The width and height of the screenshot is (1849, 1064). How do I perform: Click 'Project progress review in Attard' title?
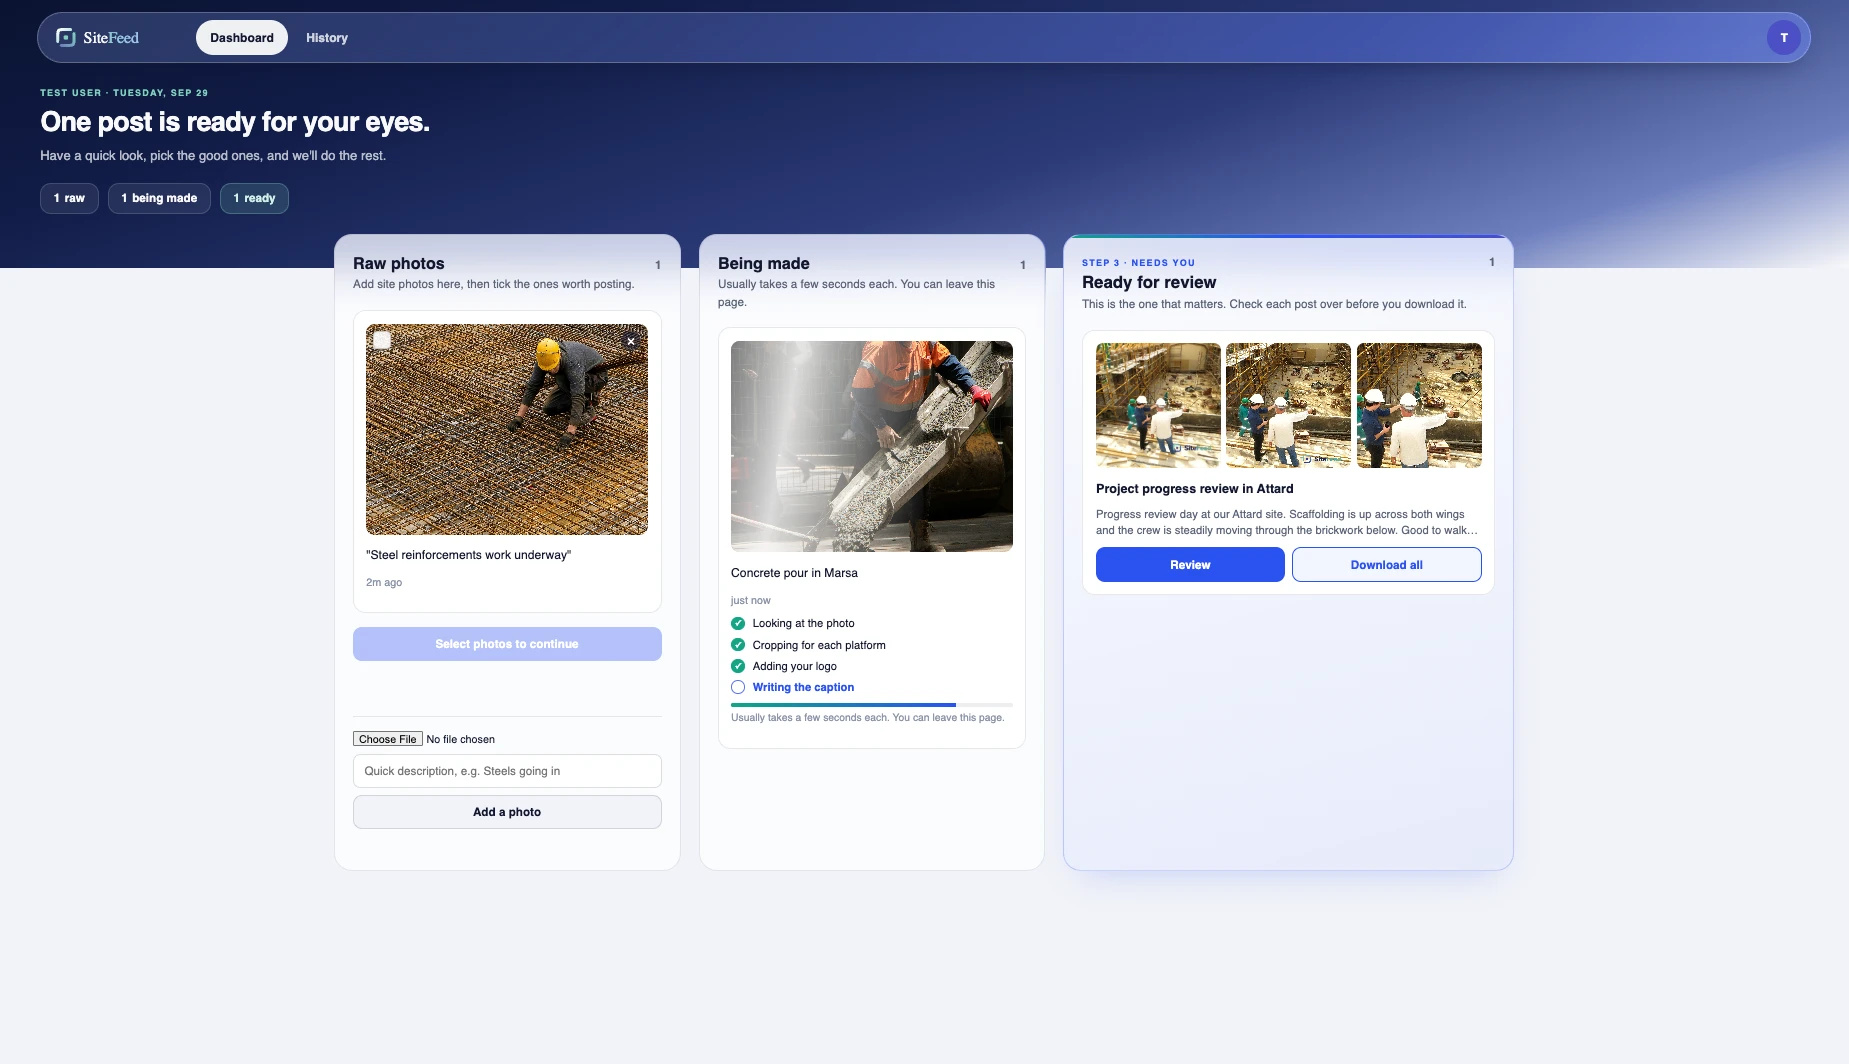[x=1194, y=489]
